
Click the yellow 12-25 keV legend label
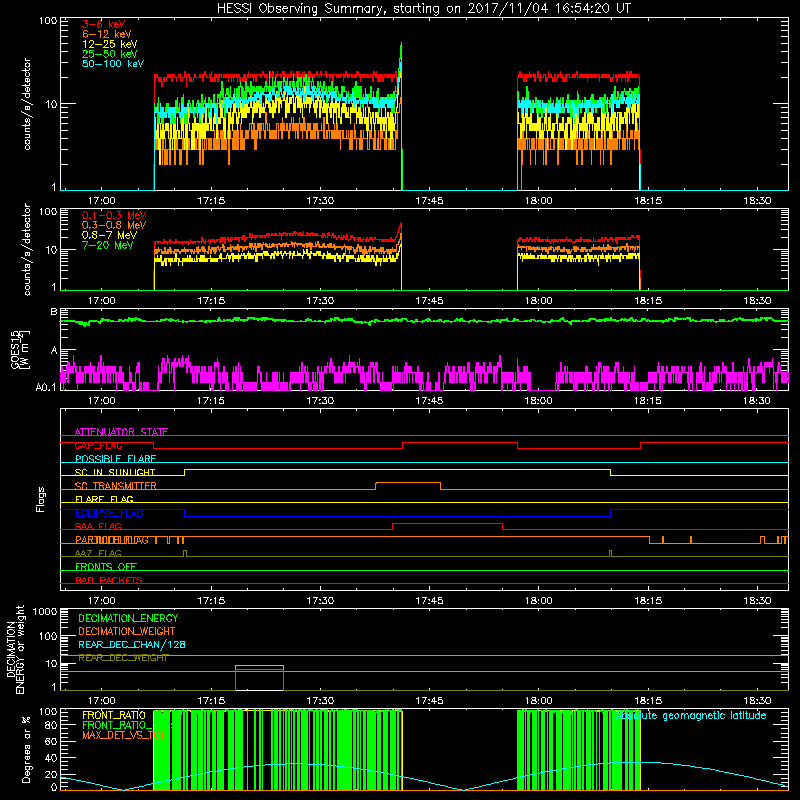(110, 44)
